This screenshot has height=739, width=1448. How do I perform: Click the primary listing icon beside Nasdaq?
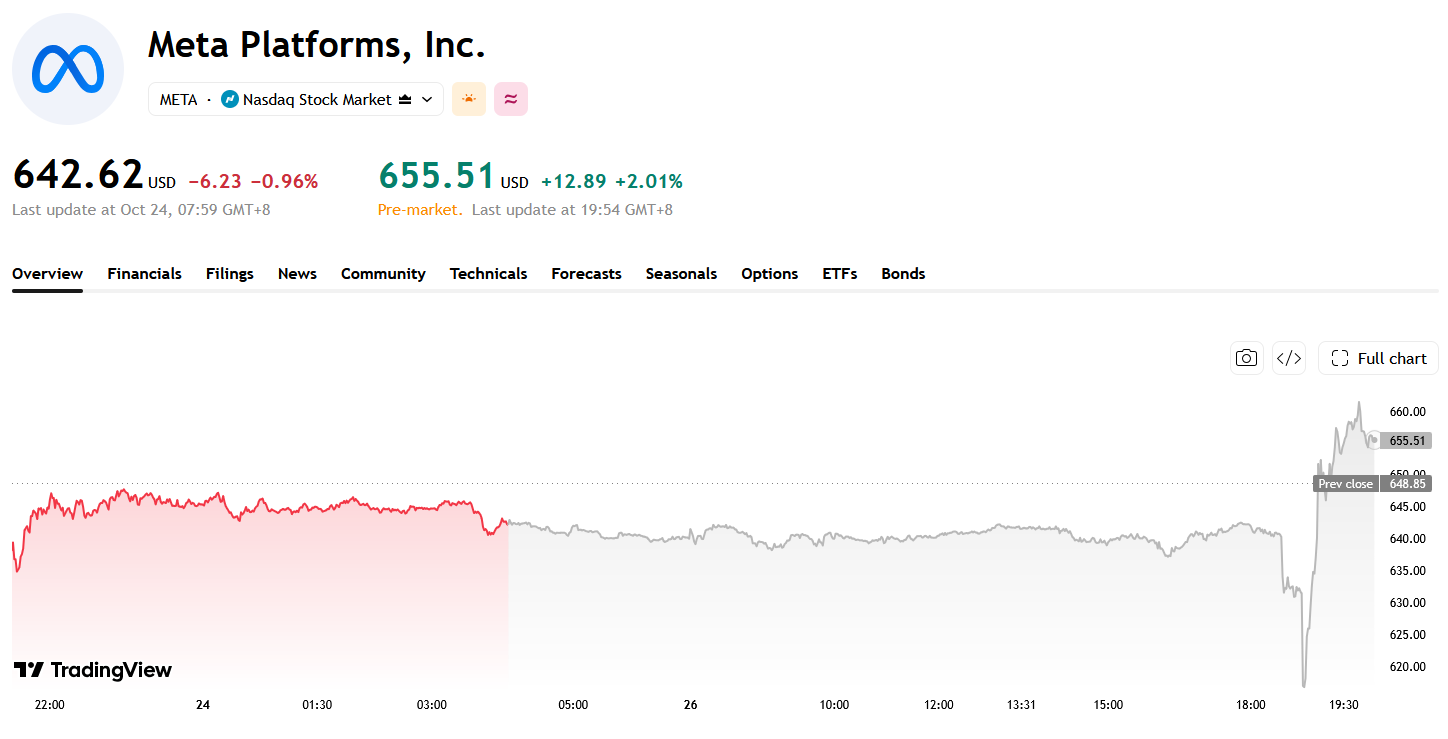(x=405, y=100)
